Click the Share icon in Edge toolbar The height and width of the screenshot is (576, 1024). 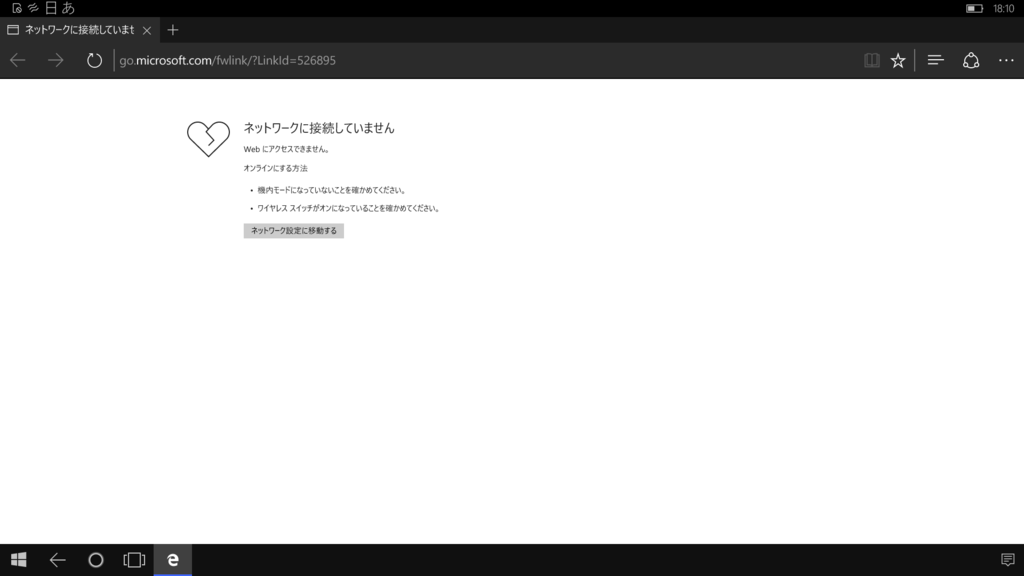click(x=971, y=60)
